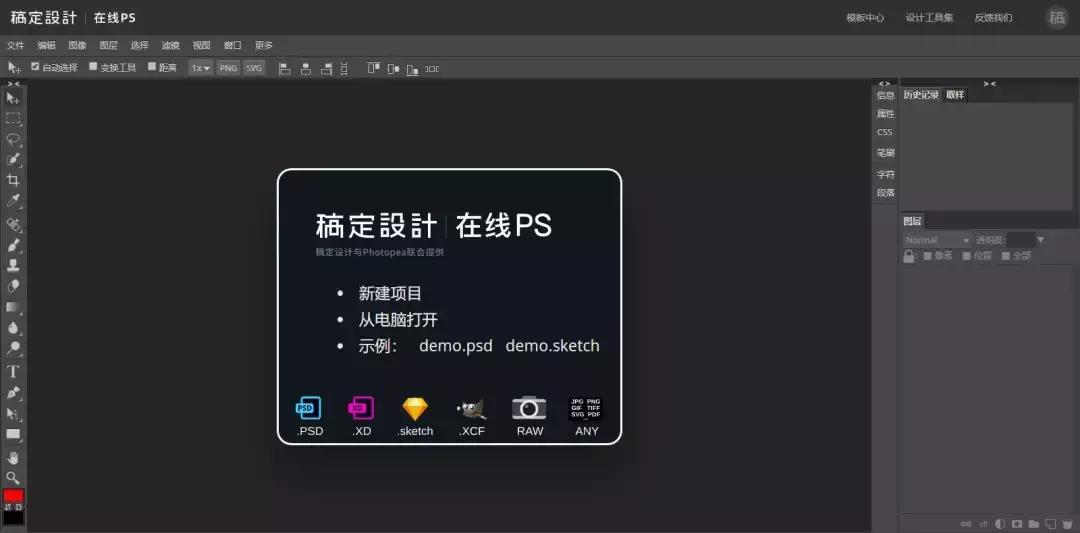
Task: Open the 文件 menu
Action: coord(15,45)
